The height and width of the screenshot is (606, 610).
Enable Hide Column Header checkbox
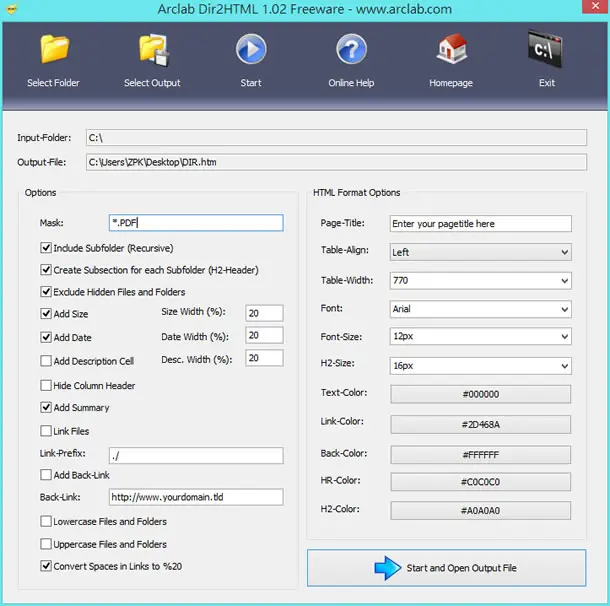[x=46, y=385]
